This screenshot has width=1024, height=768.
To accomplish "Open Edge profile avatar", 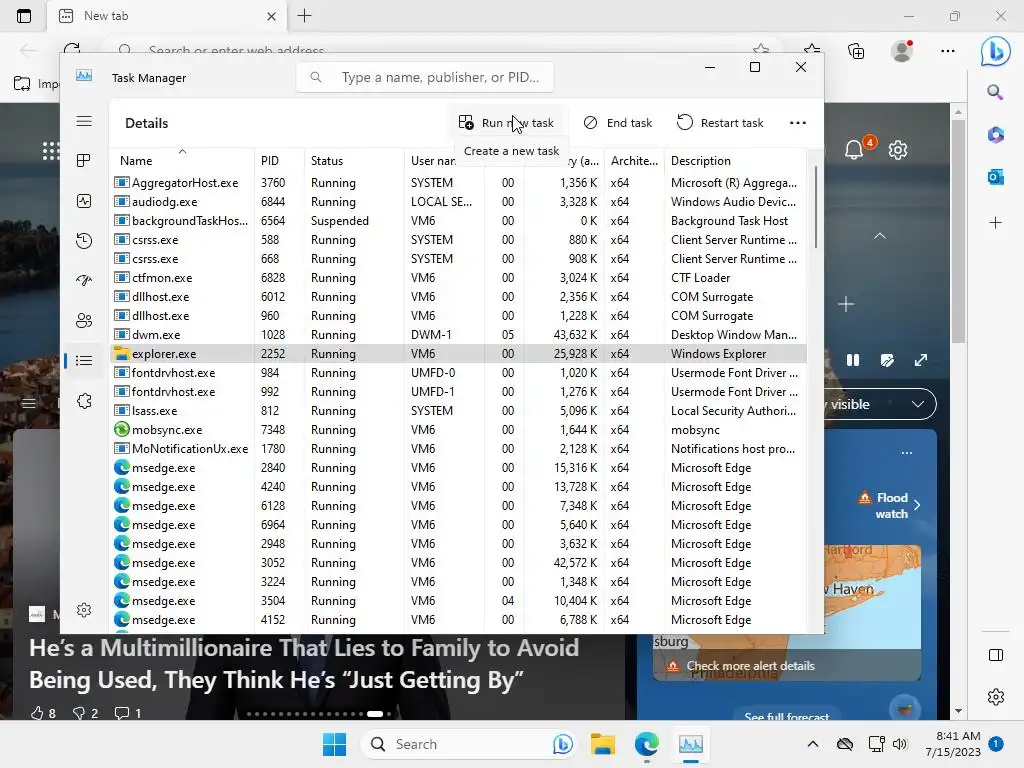I will [902, 50].
